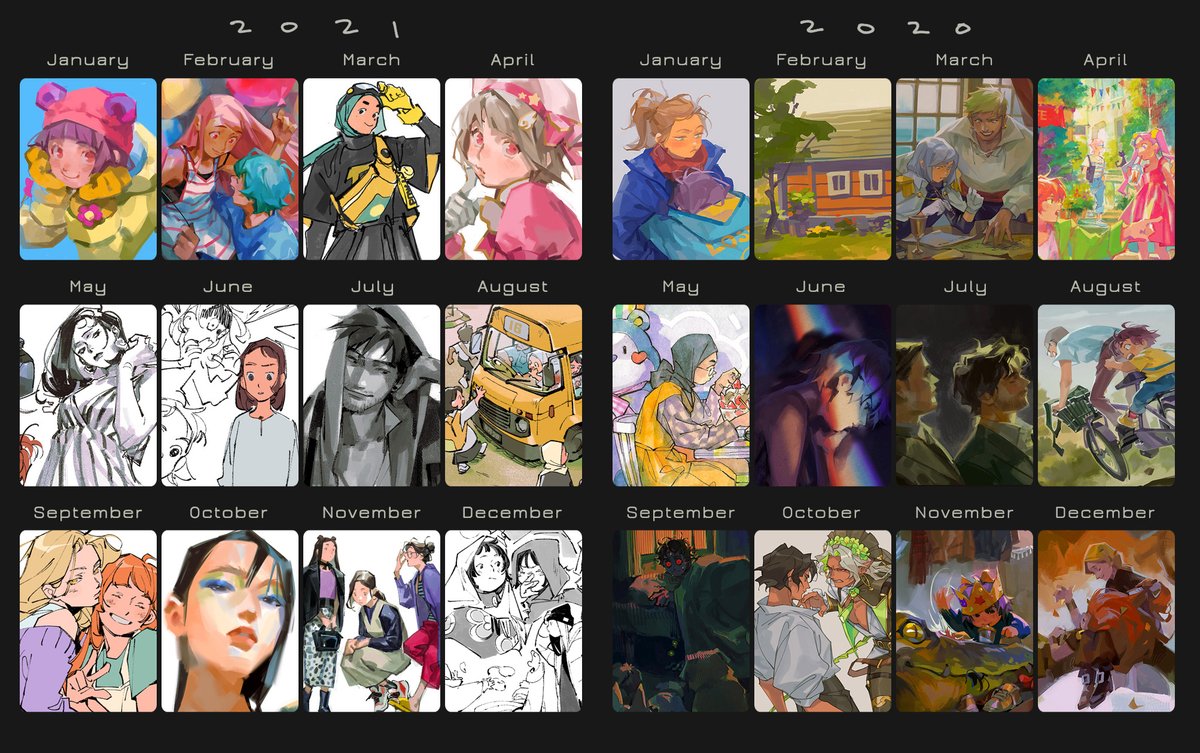1200x753 pixels.
Task: Click the May label under 2020
Action: click(680, 287)
